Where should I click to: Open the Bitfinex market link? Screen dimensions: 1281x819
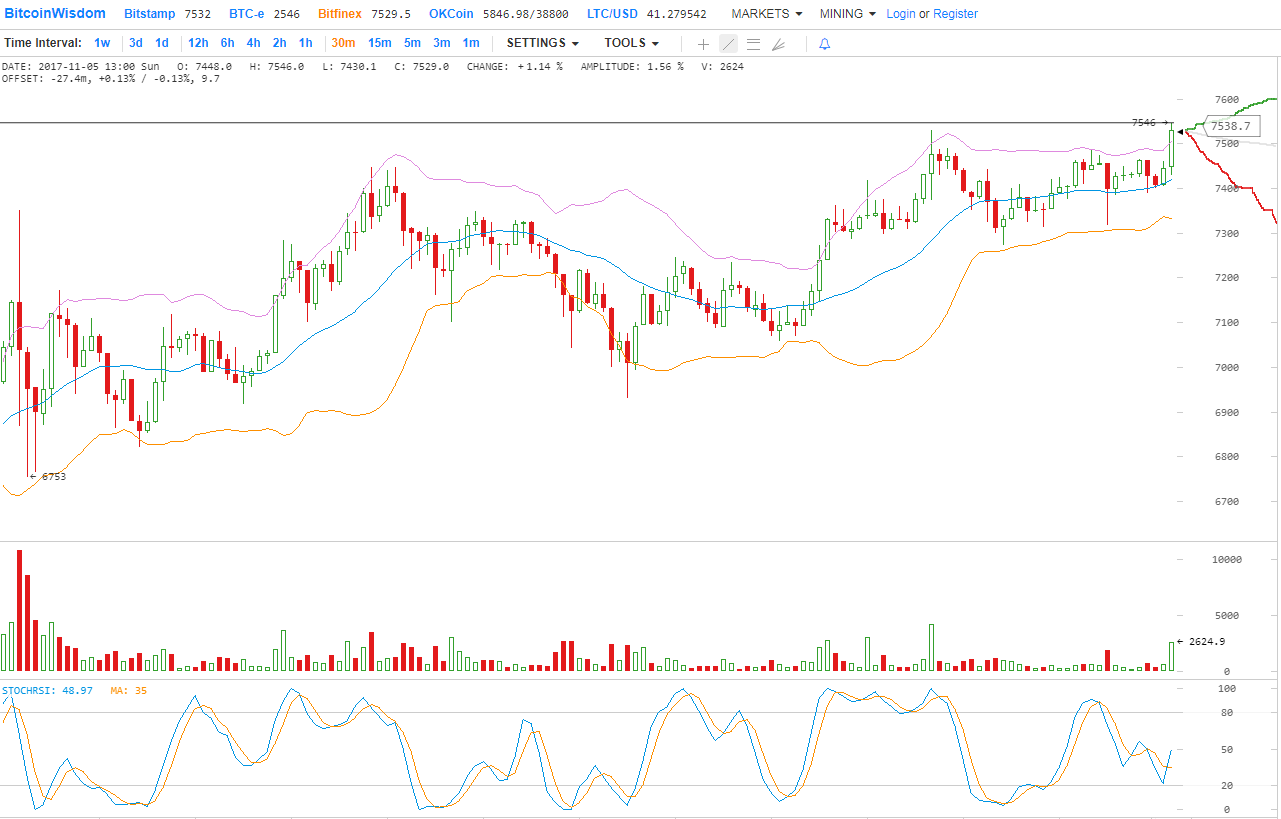(339, 14)
